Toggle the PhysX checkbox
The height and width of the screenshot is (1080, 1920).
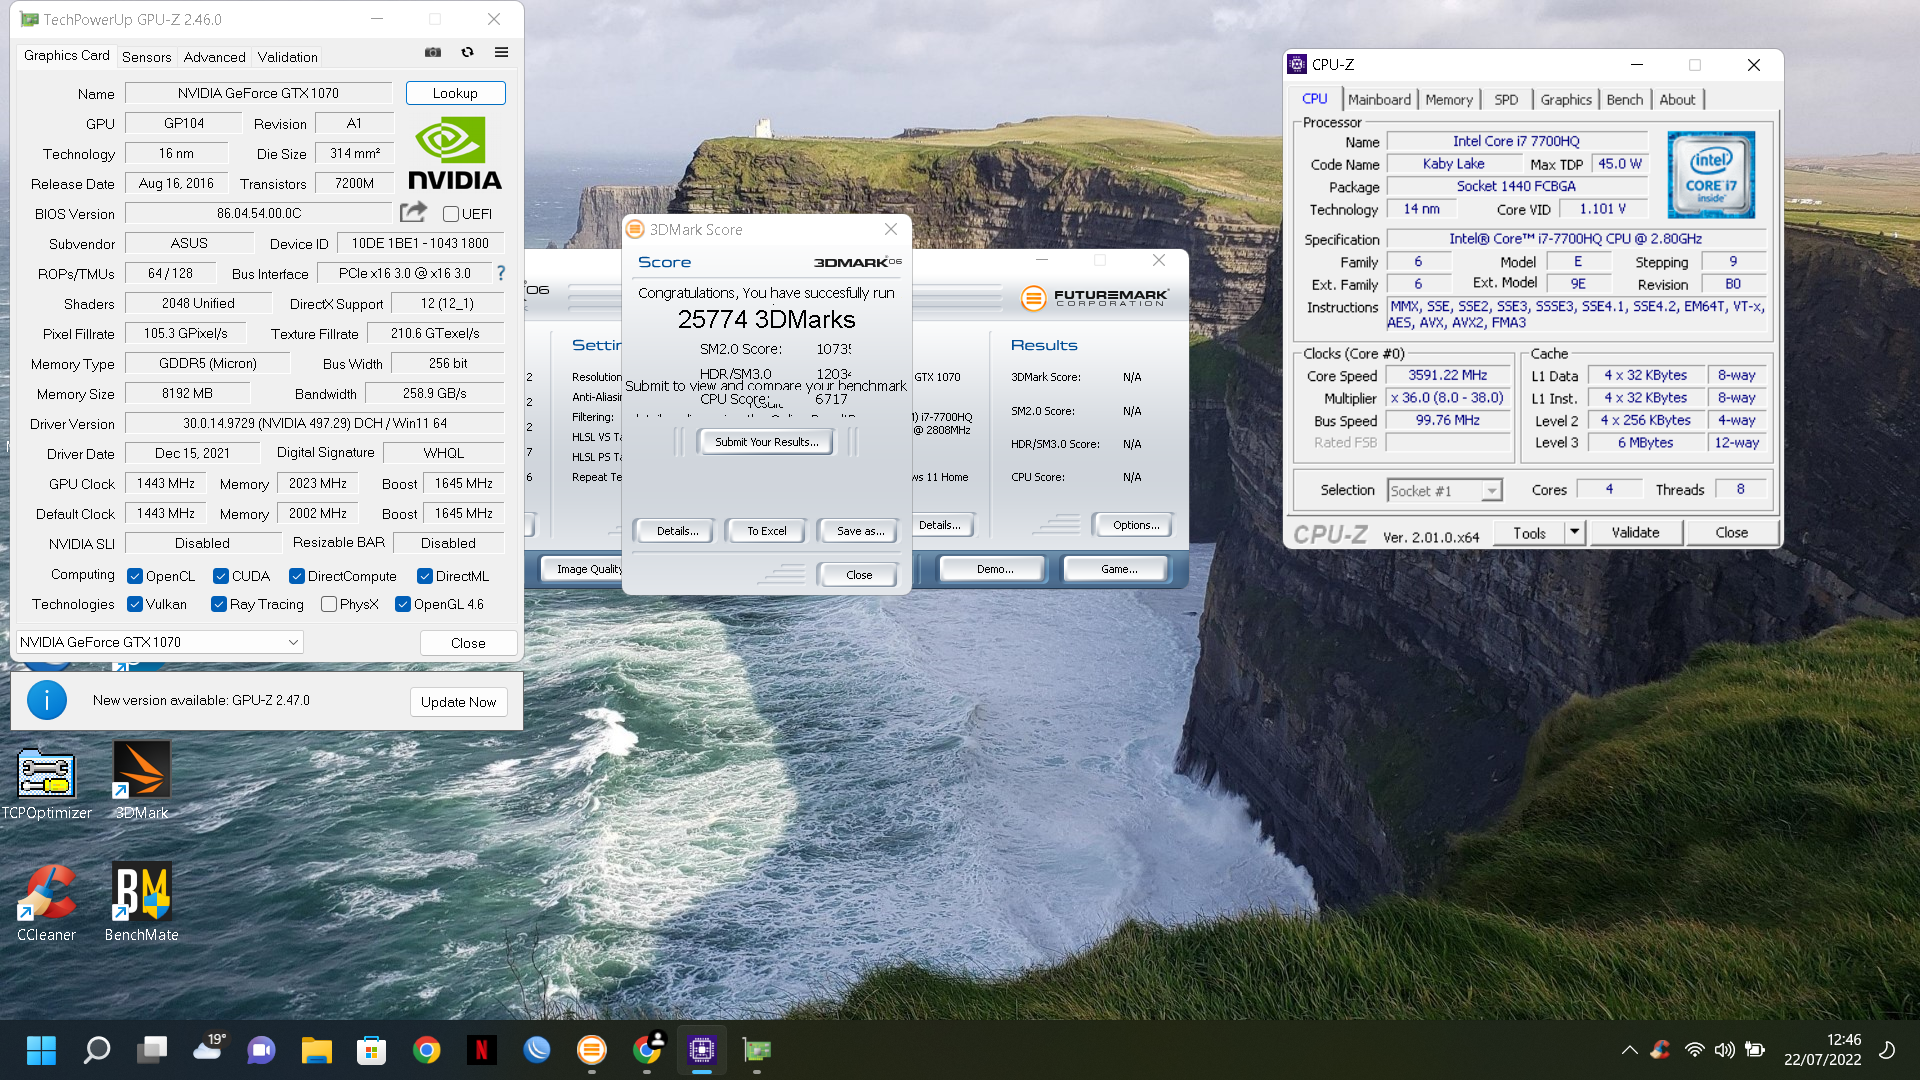coord(329,604)
